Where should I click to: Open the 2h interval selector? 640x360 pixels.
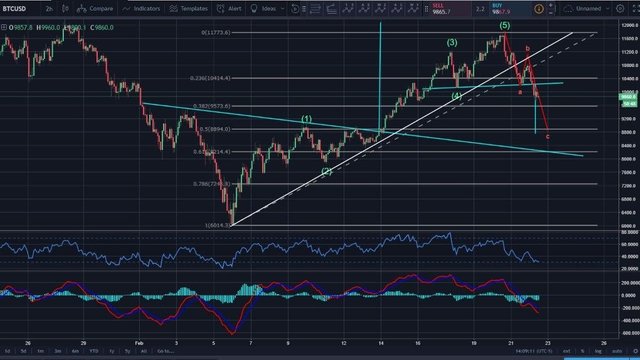49,9
